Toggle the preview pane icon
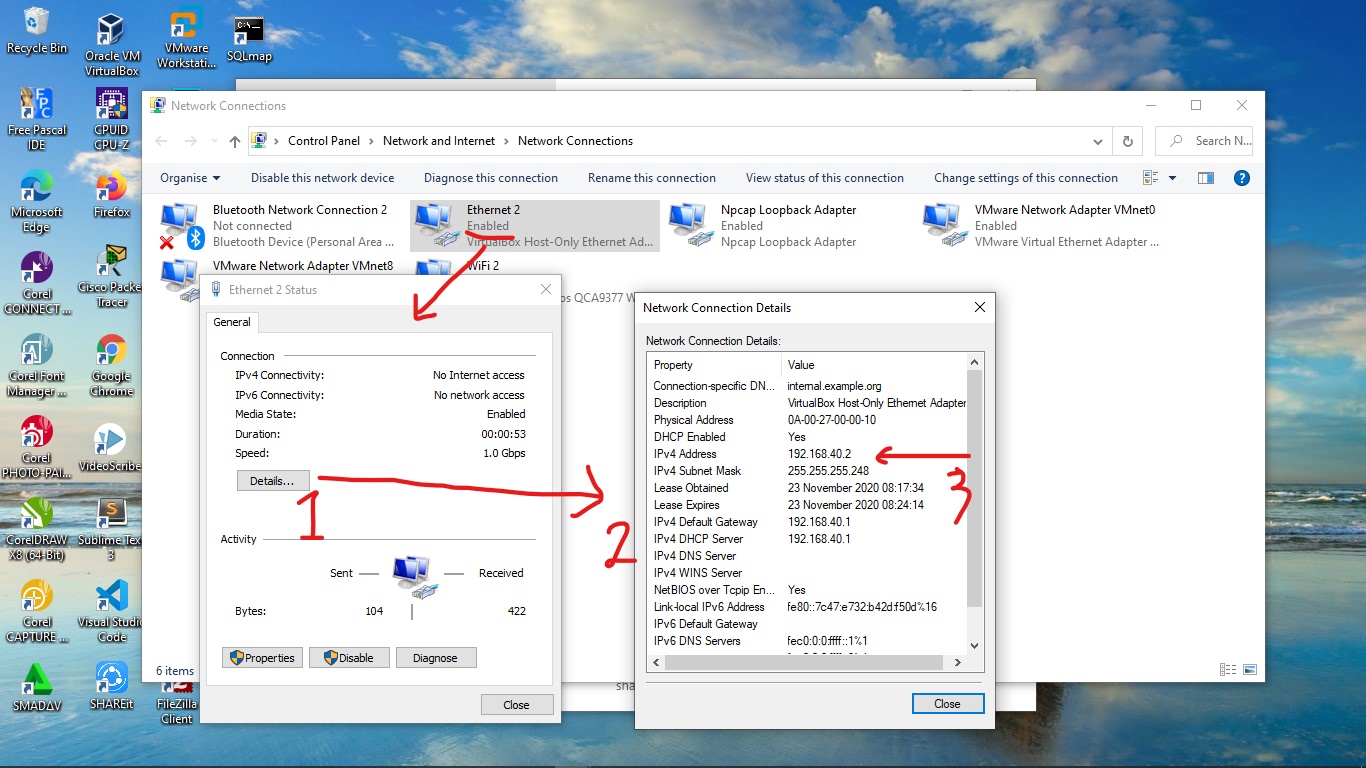 point(1205,177)
